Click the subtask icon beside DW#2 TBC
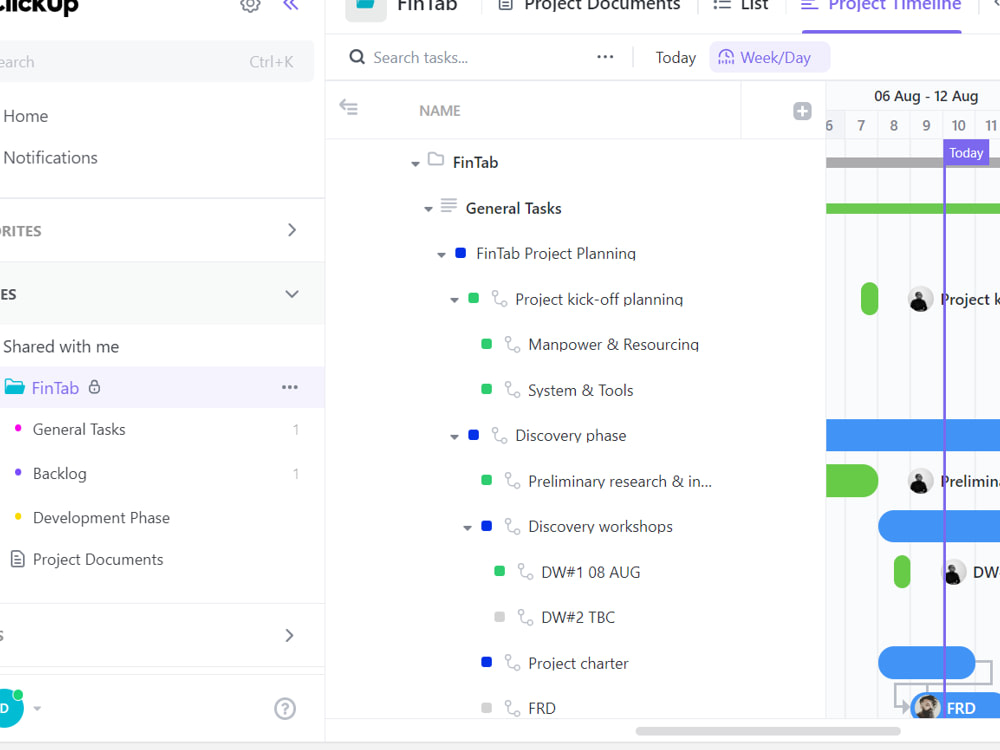The width and height of the screenshot is (1000, 750). [525, 617]
